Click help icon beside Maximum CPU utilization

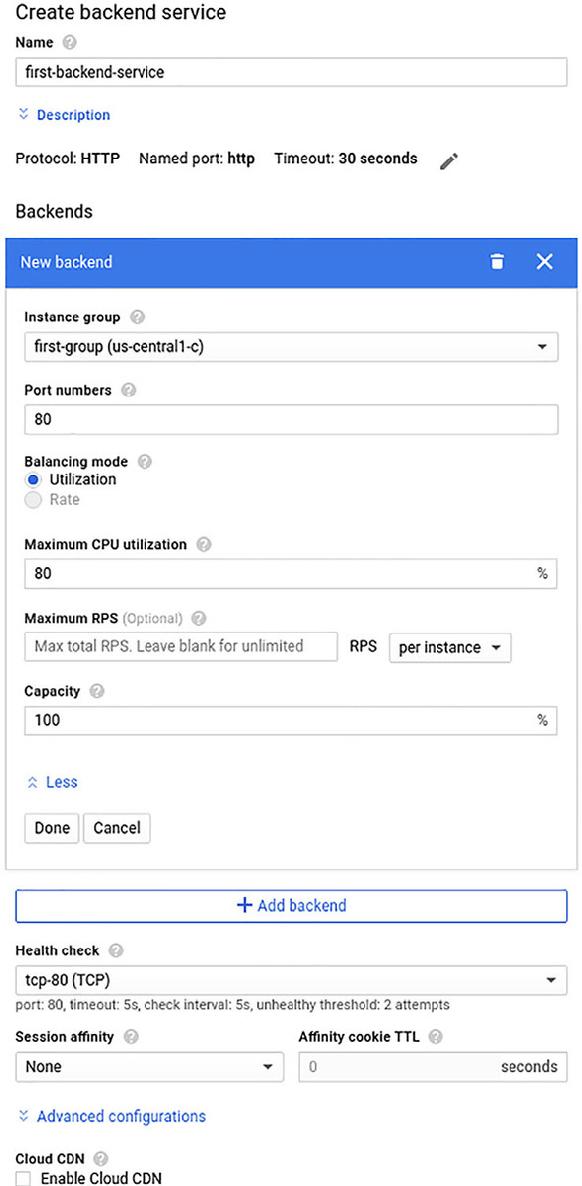[204, 545]
